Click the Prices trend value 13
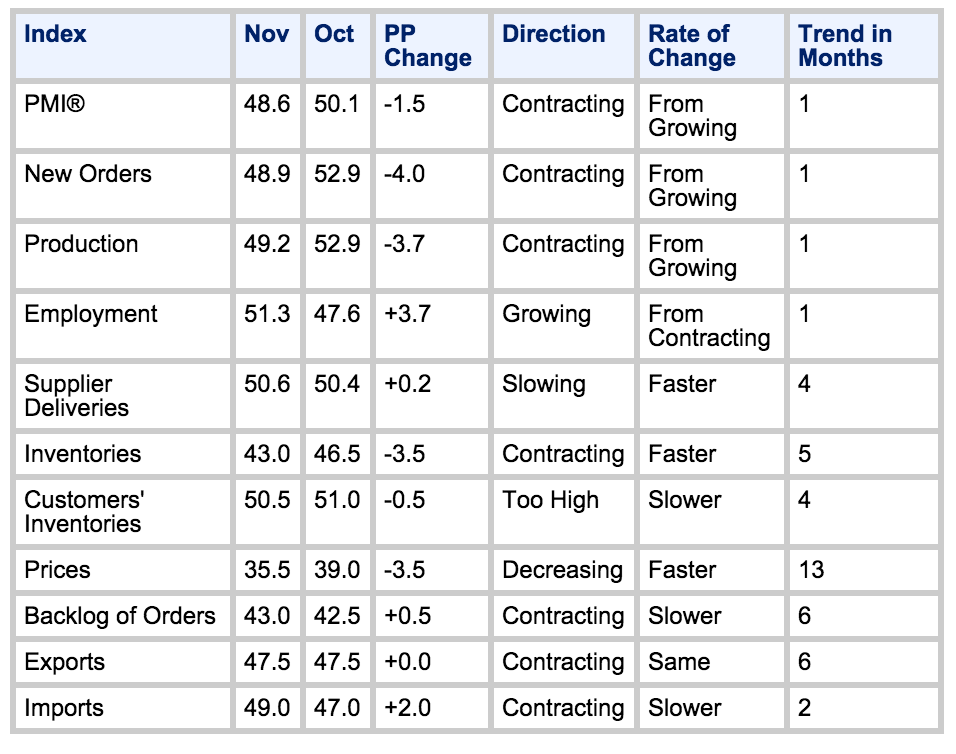Viewport: 956px width, 754px height. click(812, 570)
